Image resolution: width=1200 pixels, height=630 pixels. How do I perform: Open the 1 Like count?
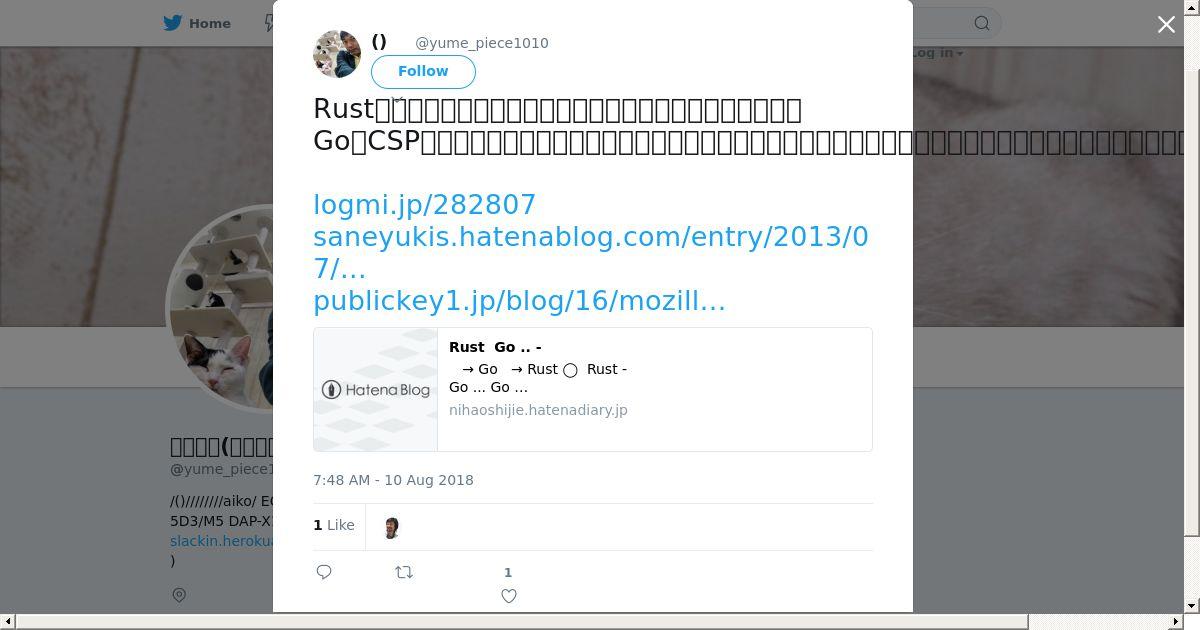[334, 525]
